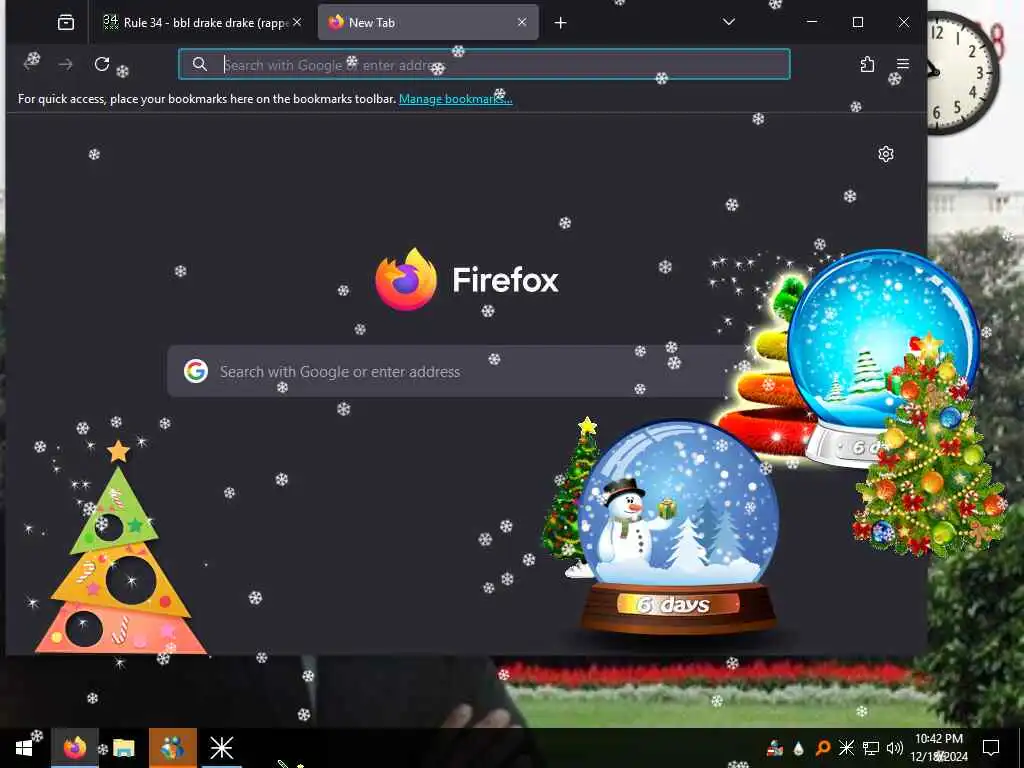Open the snowflake app in taskbar
This screenshot has height=768, width=1024.
(221, 748)
